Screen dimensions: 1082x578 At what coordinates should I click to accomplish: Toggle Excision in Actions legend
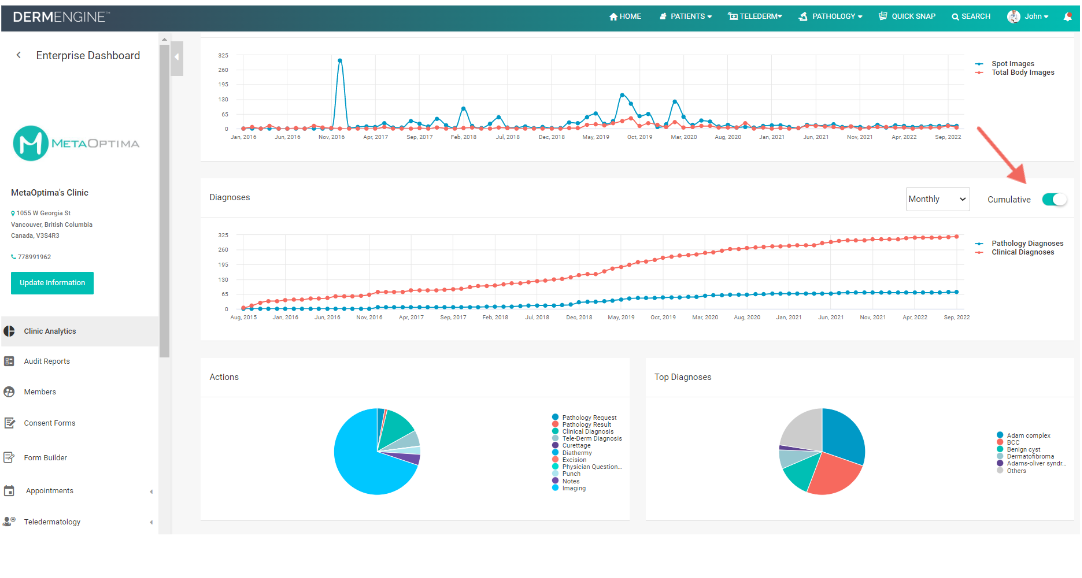pos(569,459)
